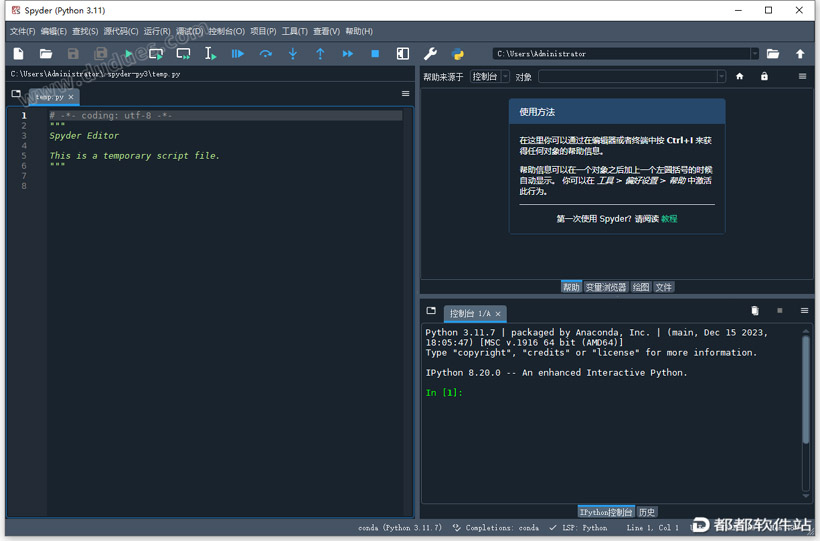Open the editor pane options hamburger menu
Image resolution: width=820 pixels, height=541 pixels.
click(405, 94)
